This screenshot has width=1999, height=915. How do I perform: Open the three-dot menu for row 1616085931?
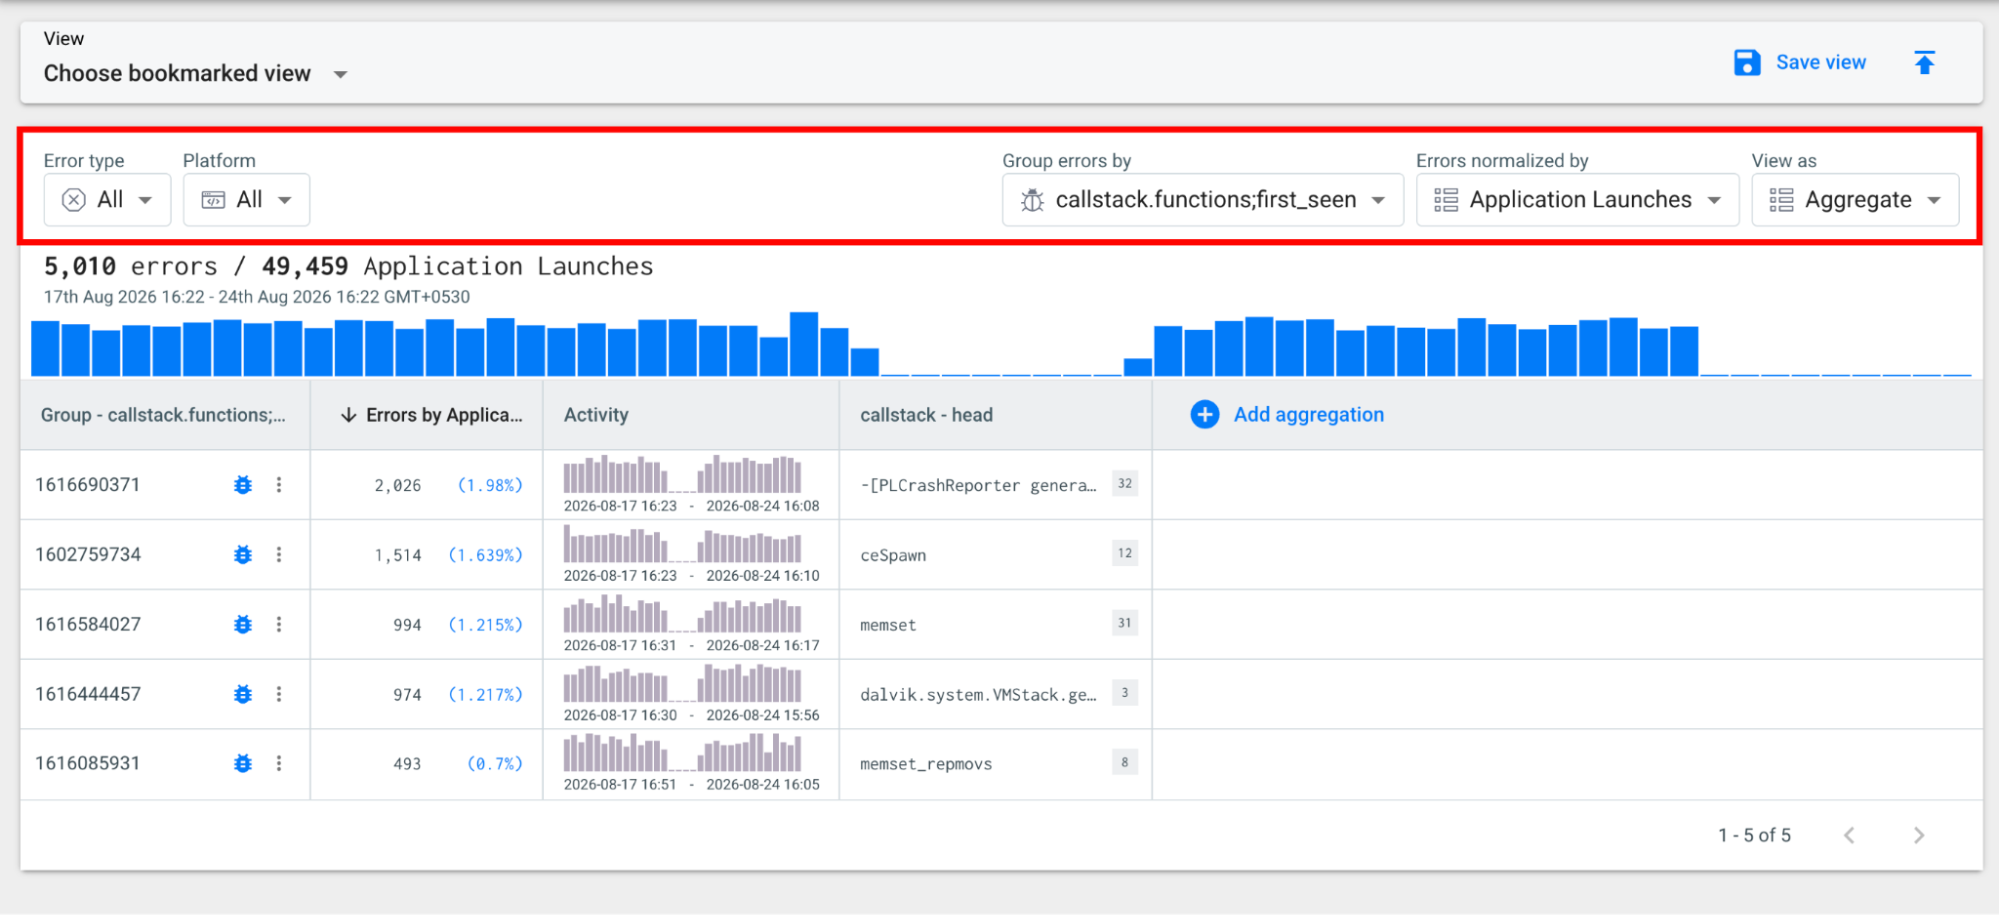pyautogui.click(x=279, y=764)
